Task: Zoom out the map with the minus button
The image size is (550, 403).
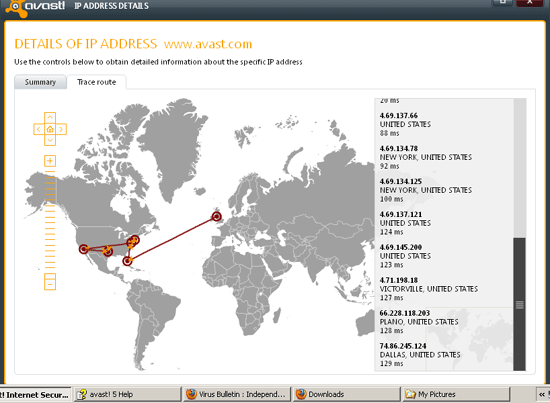Action: point(50,282)
